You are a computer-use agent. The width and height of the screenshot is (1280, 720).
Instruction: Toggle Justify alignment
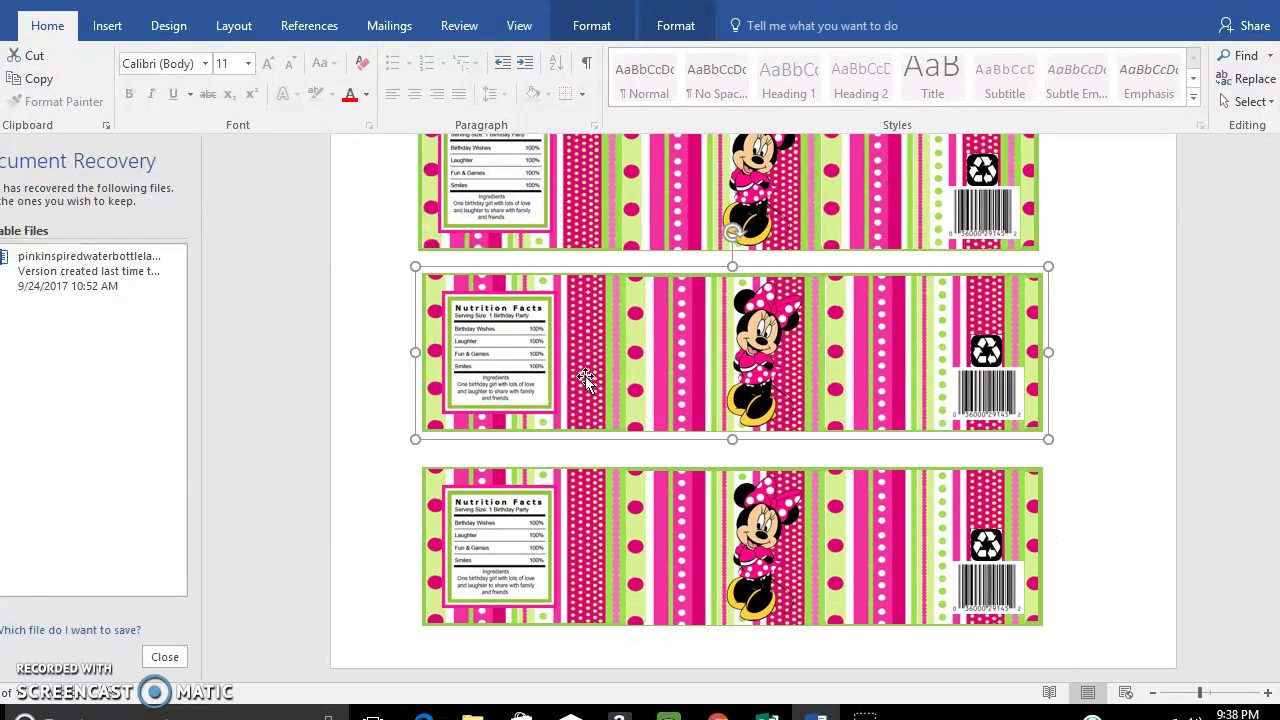pos(459,94)
